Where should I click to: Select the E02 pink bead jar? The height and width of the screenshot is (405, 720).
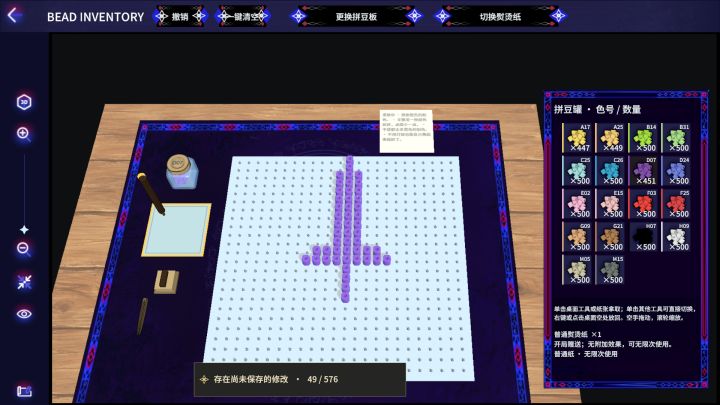577,204
